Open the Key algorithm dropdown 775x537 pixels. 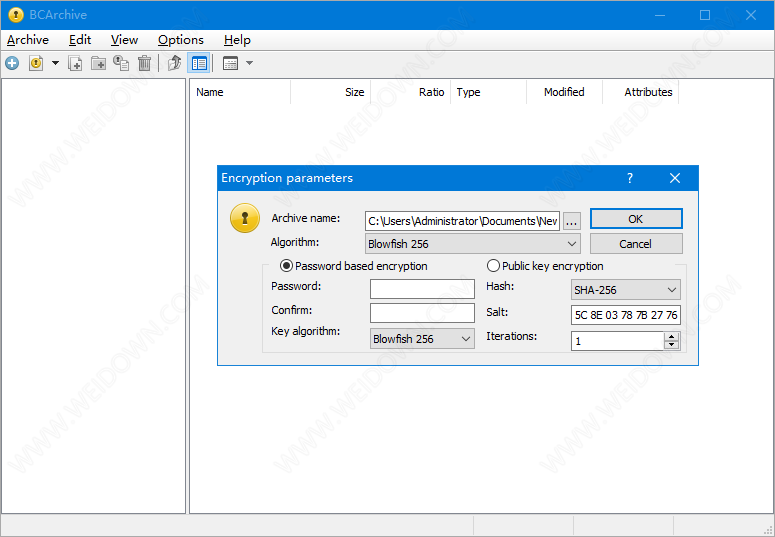422,339
